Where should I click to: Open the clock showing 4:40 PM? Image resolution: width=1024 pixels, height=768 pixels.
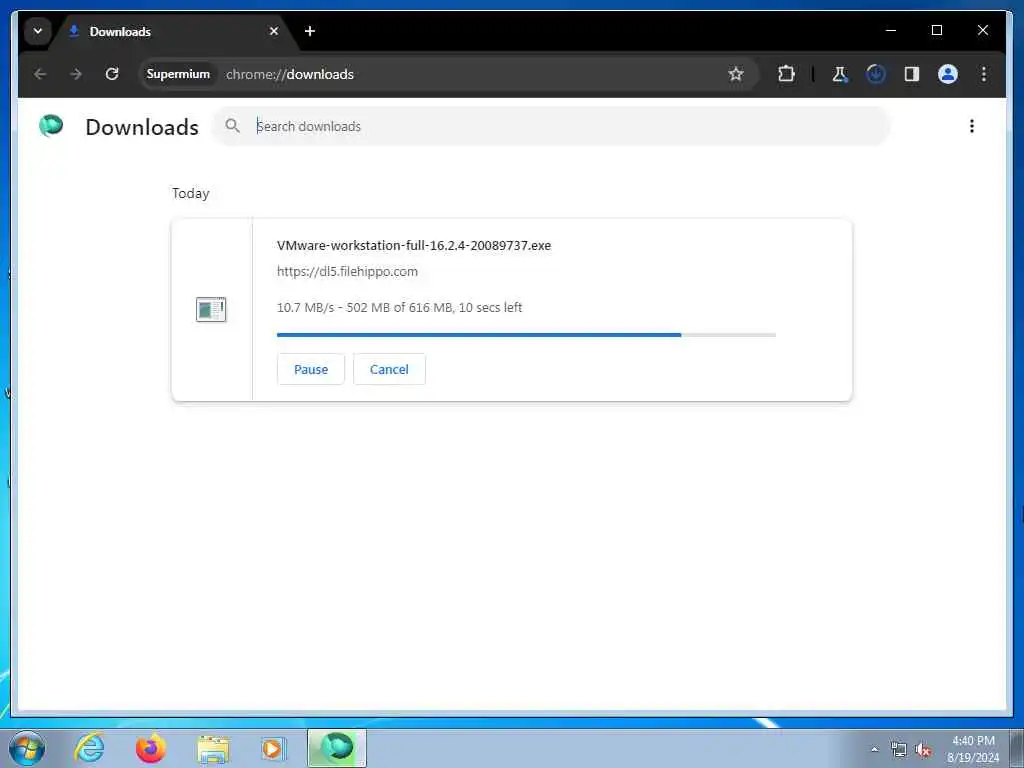coord(973,749)
